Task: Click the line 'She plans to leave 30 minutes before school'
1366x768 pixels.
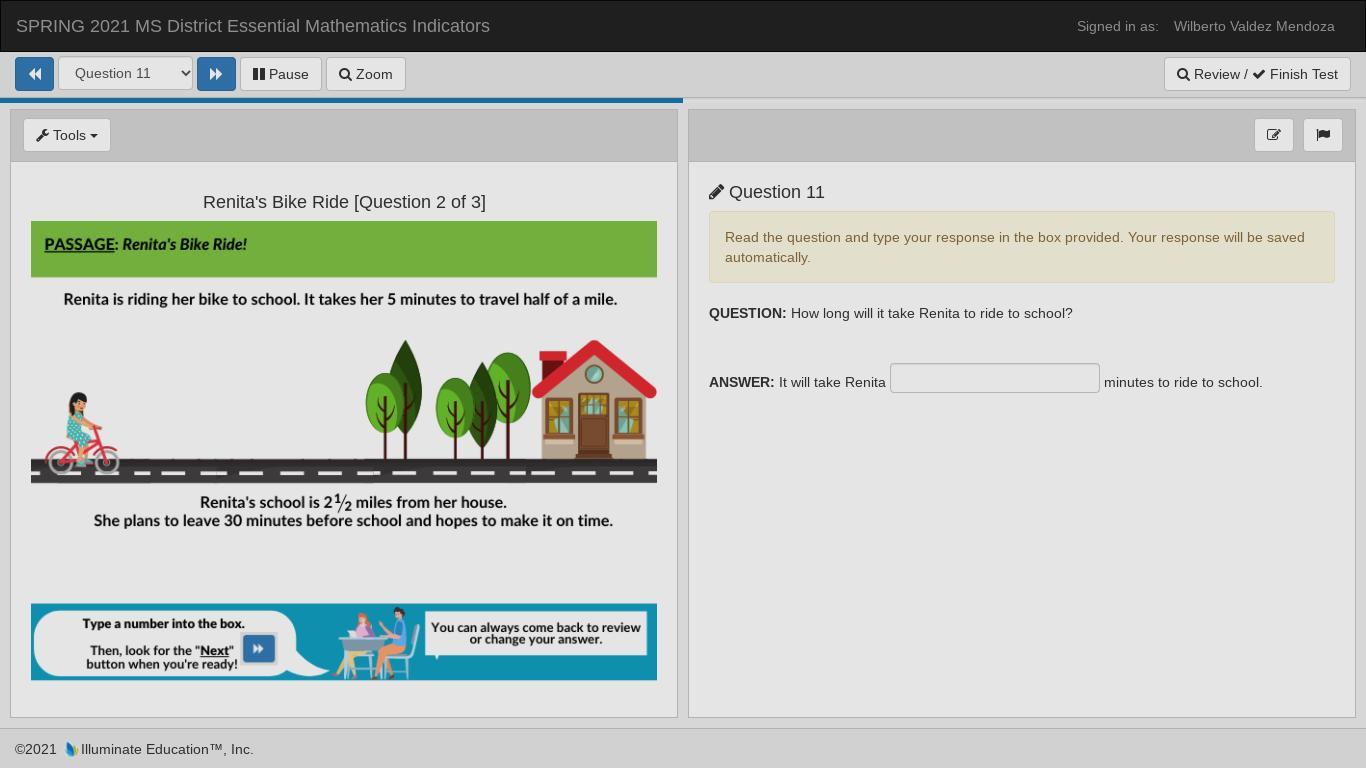Action: tap(353, 521)
